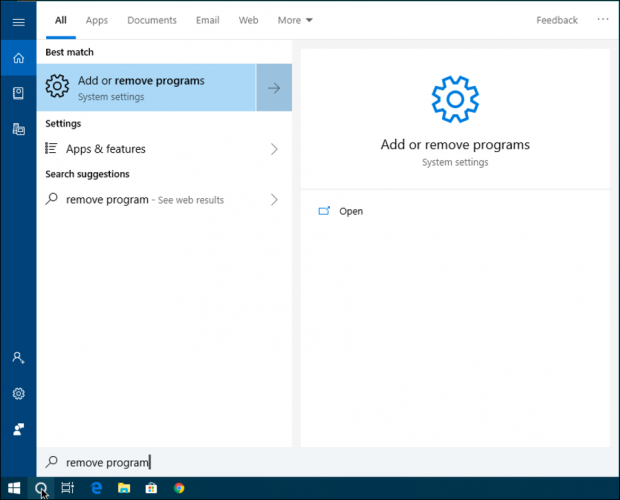Expand the Apps & features result chevron
The image size is (620, 500).
coord(274,149)
